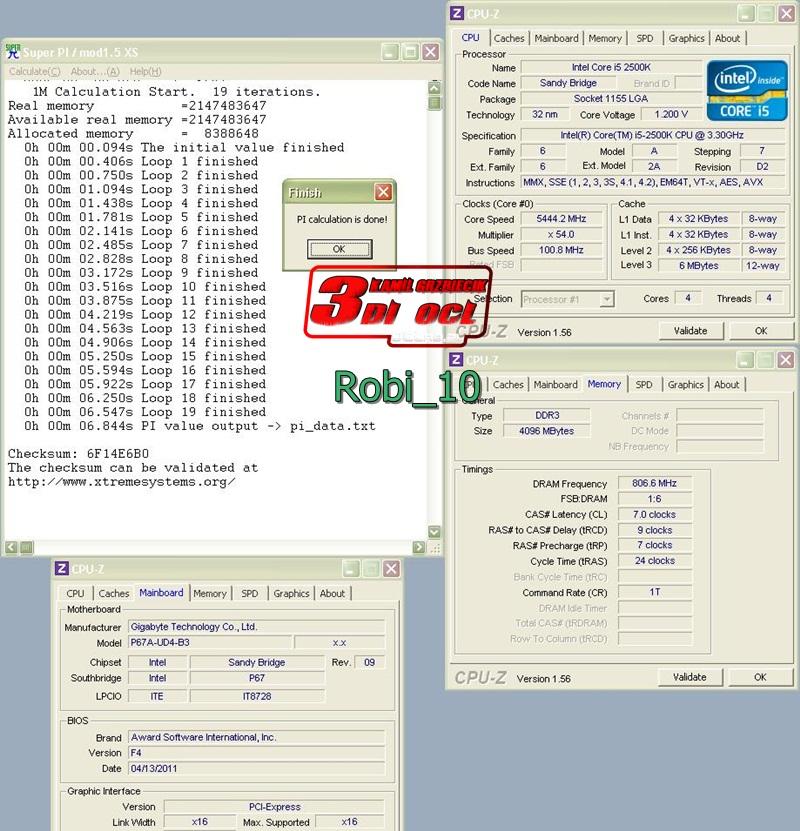The height and width of the screenshot is (831, 800).
Task: Click Bus Speed value 100.8 MHz
Action: (x=561, y=250)
